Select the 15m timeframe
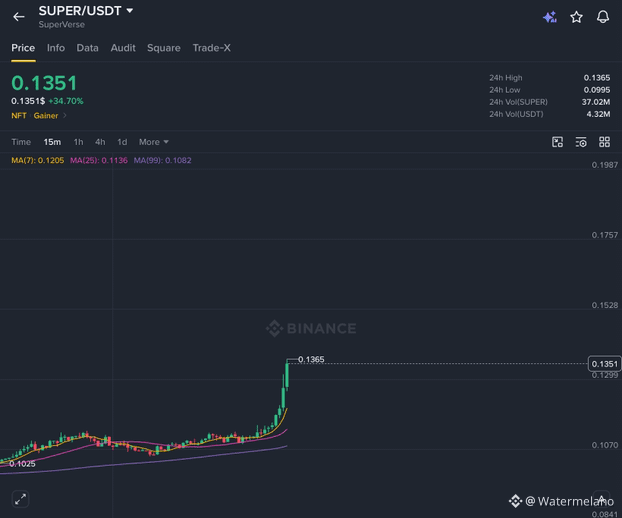This screenshot has width=622, height=518. pyautogui.click(x=52, y=142)
